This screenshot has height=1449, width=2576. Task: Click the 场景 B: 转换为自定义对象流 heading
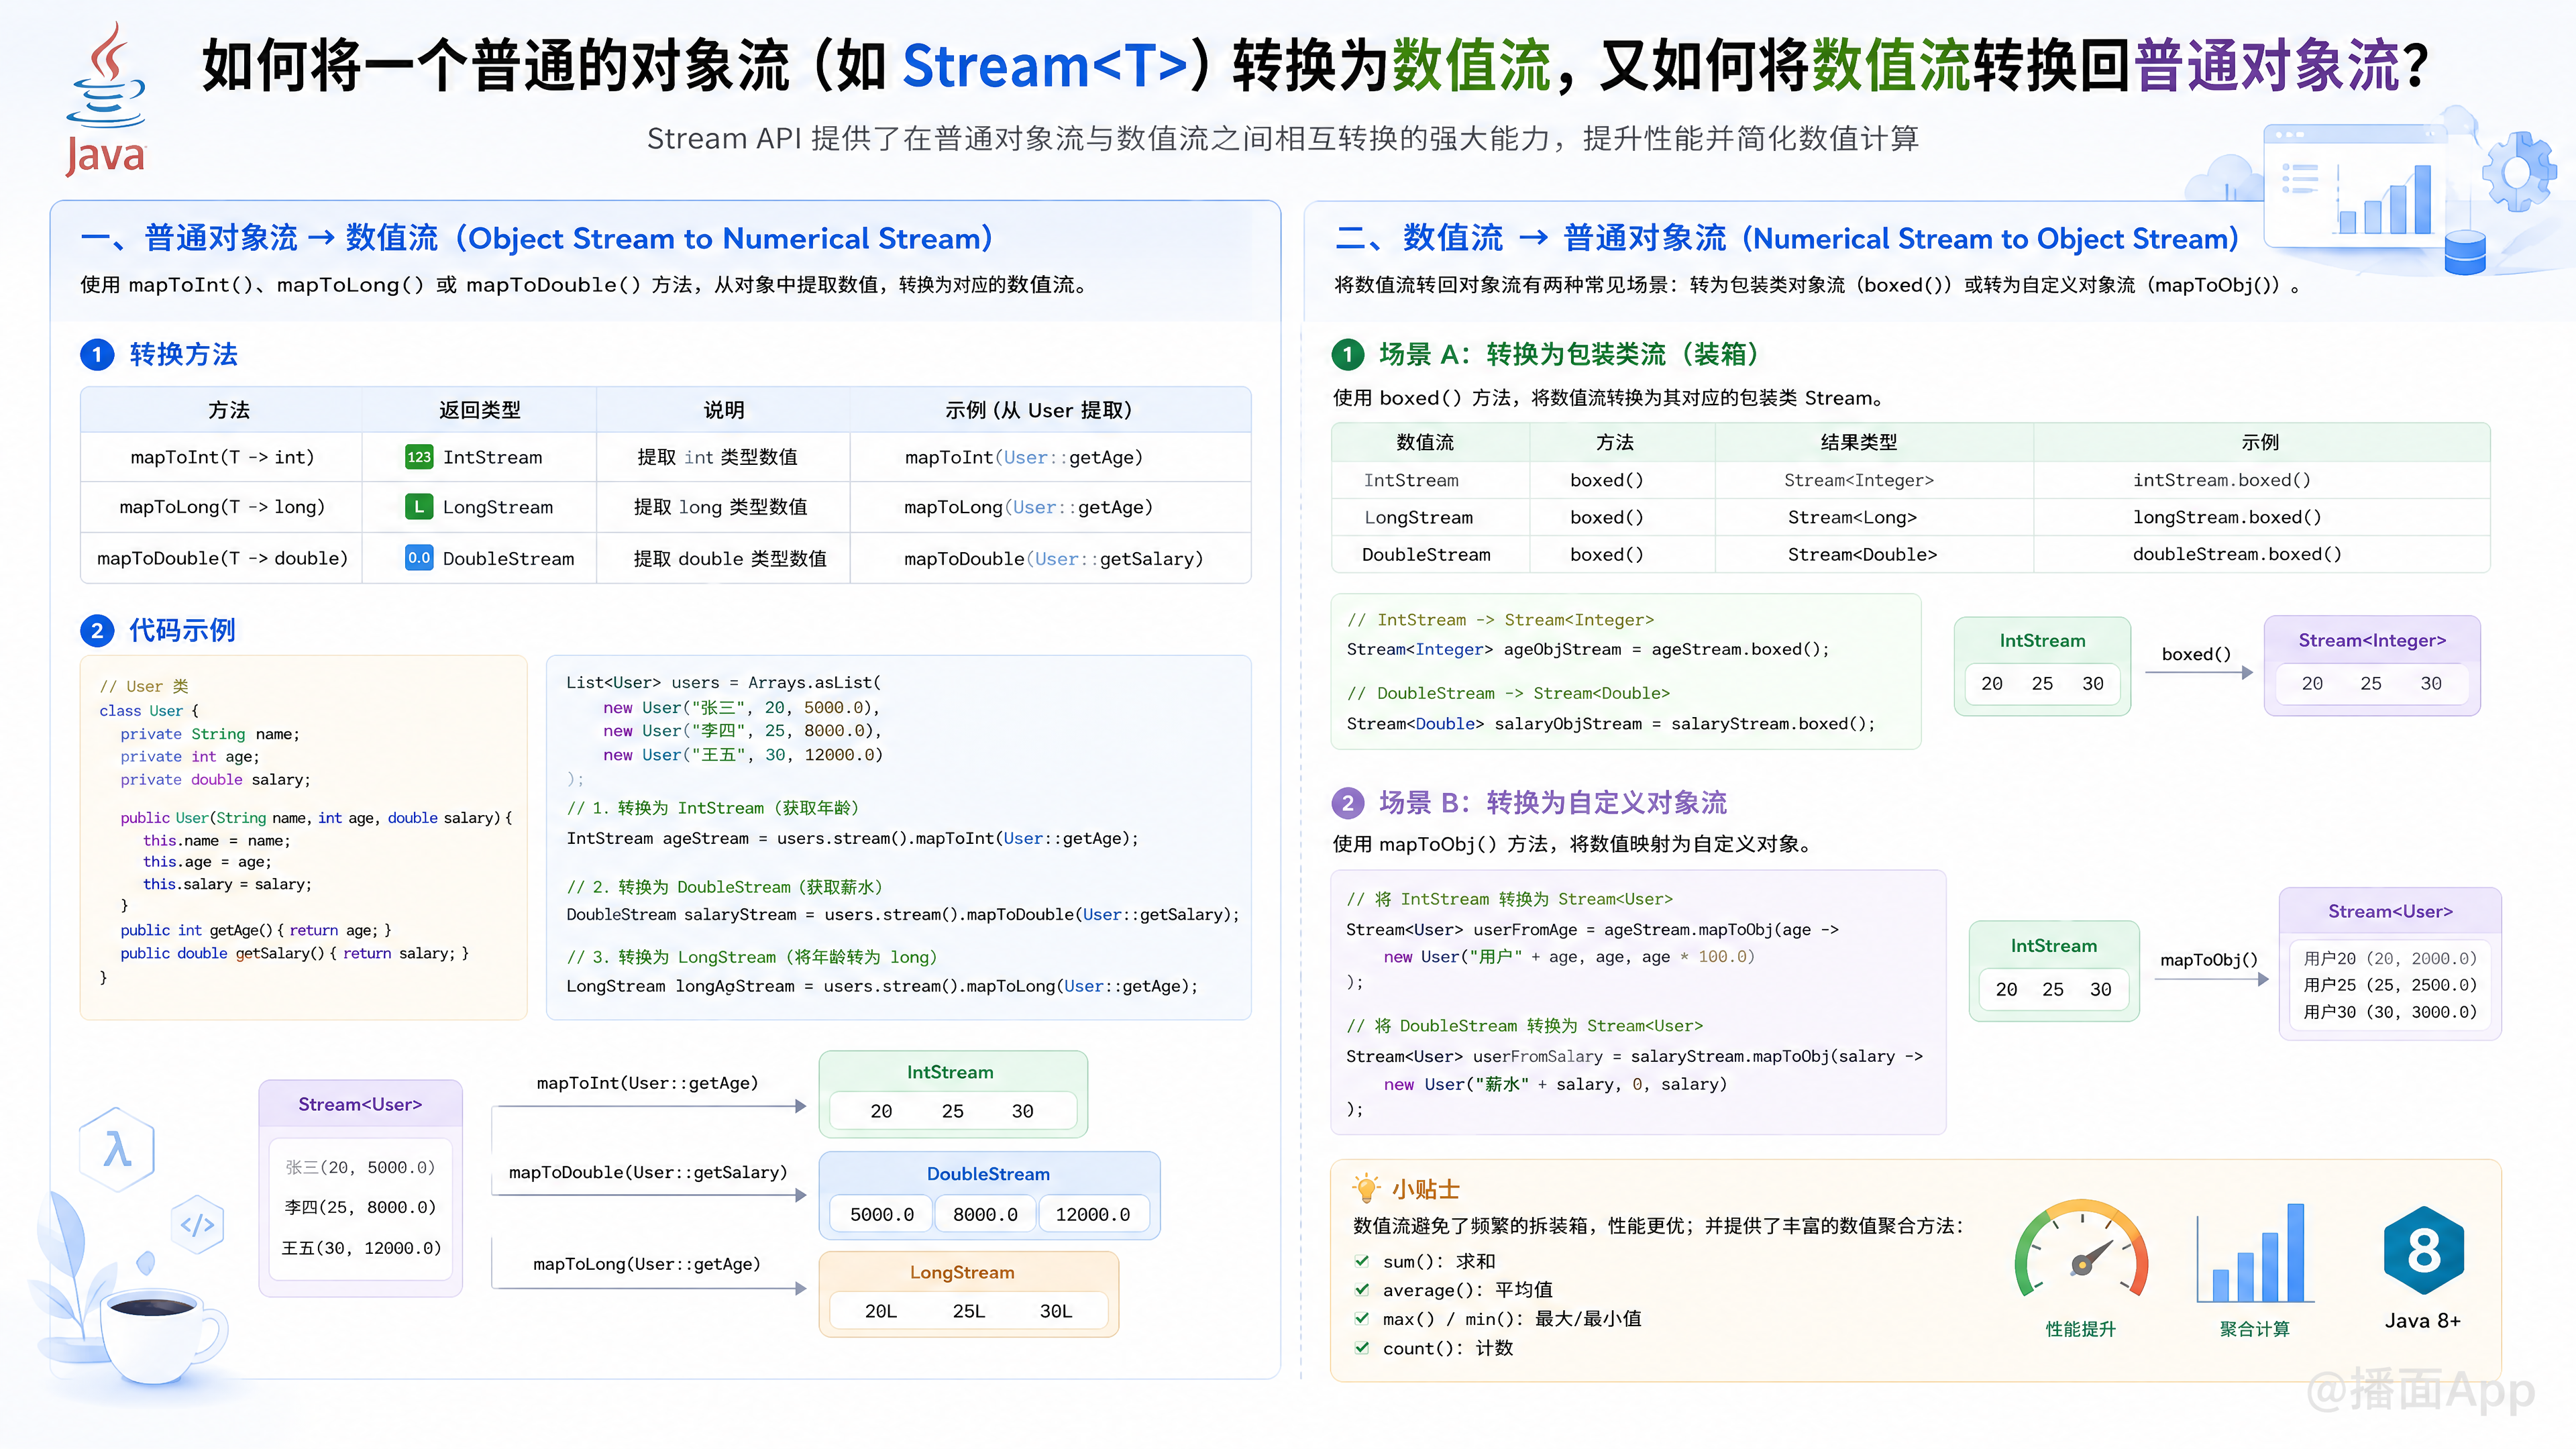pos(1553,803)
